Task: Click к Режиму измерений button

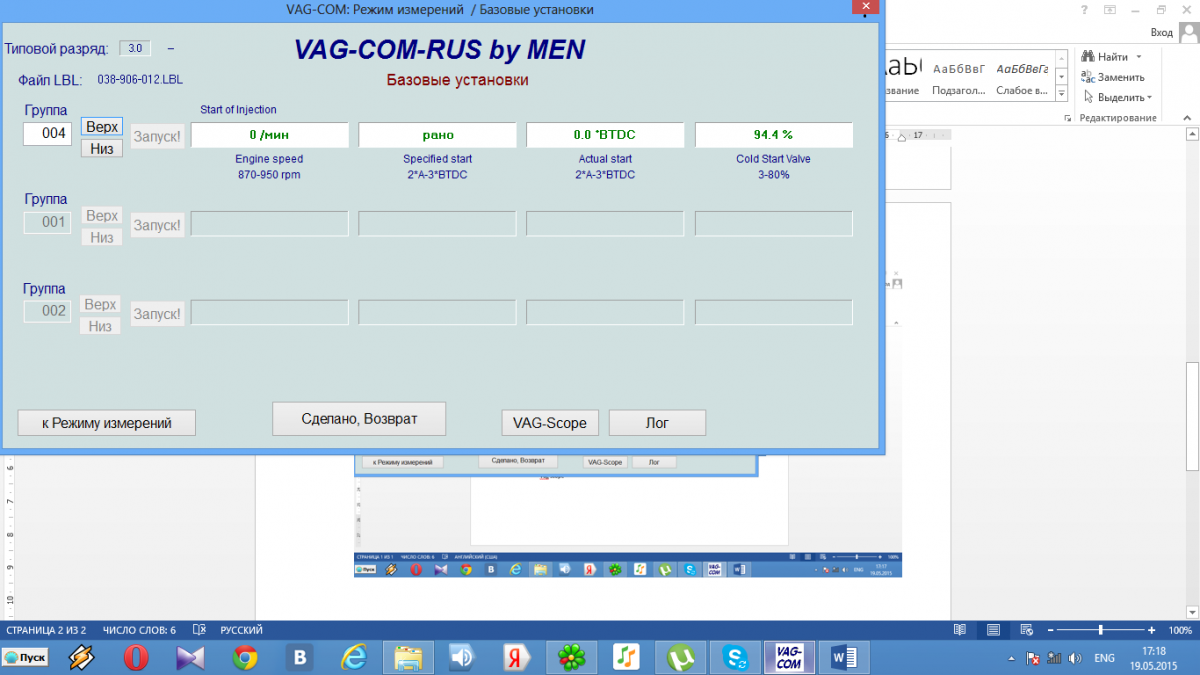Action: (x=107, y=423)
